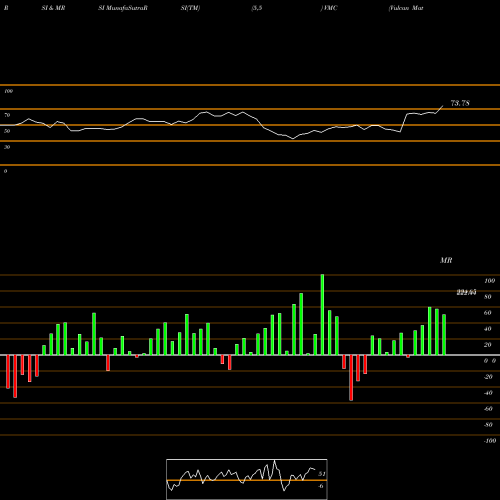
Task: Click the RSI axis label 100 on the left
Action: point(8,91)
